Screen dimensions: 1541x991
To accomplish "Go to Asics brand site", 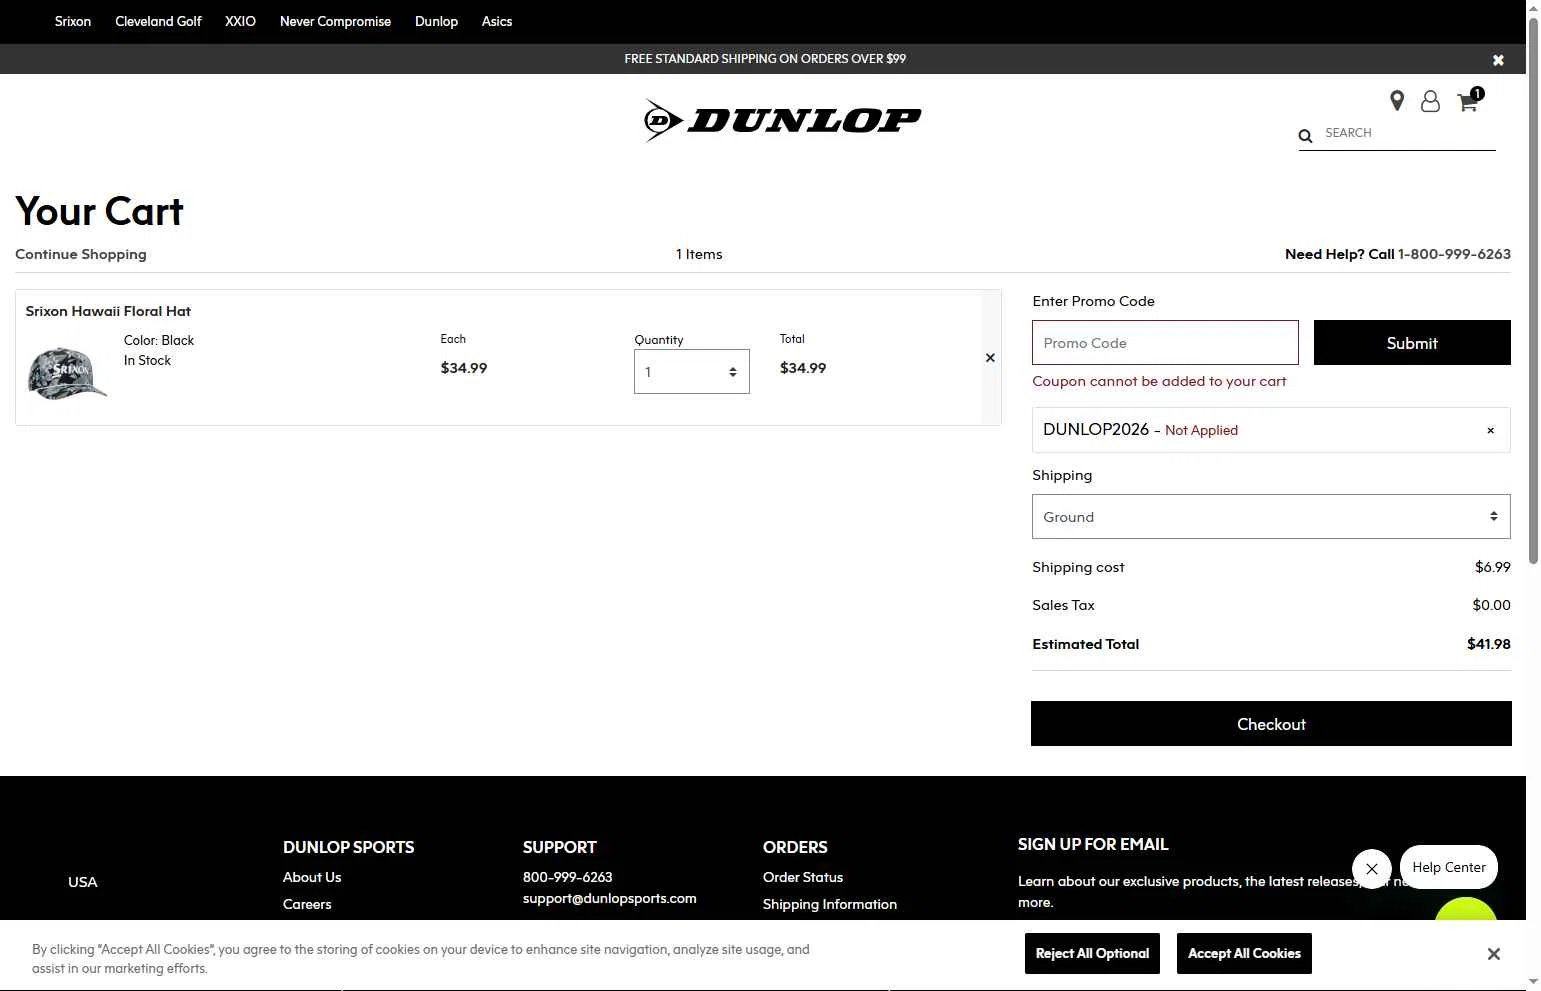I will (x=497, y=21).
